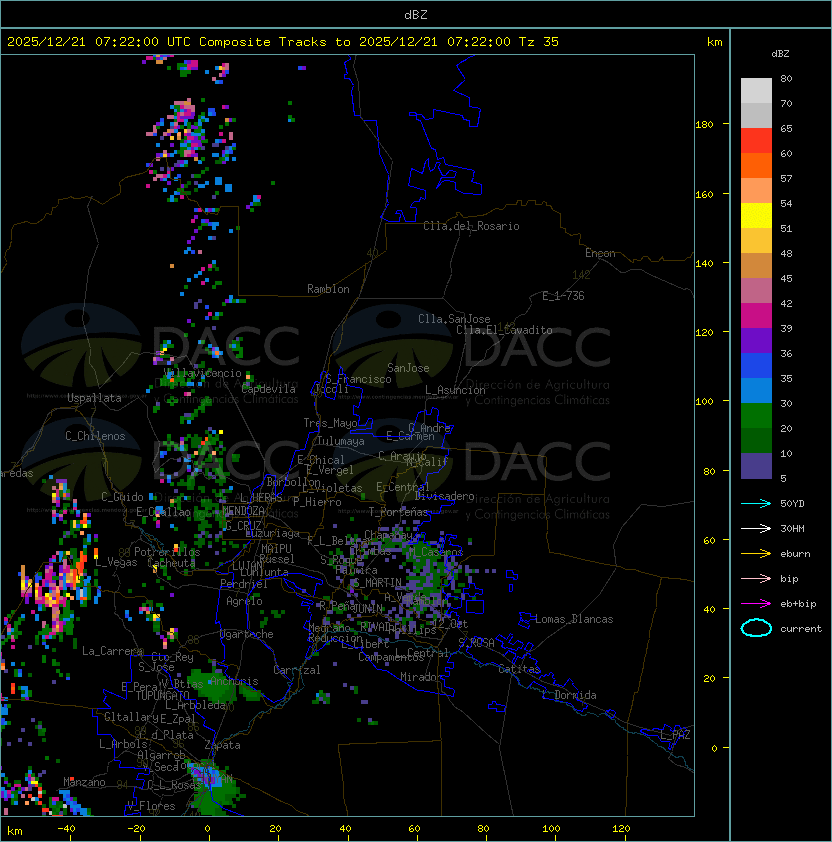Click the bip pink arrow legend icon
This screenshot has width=832, height=842.
(x=756, y=578)
